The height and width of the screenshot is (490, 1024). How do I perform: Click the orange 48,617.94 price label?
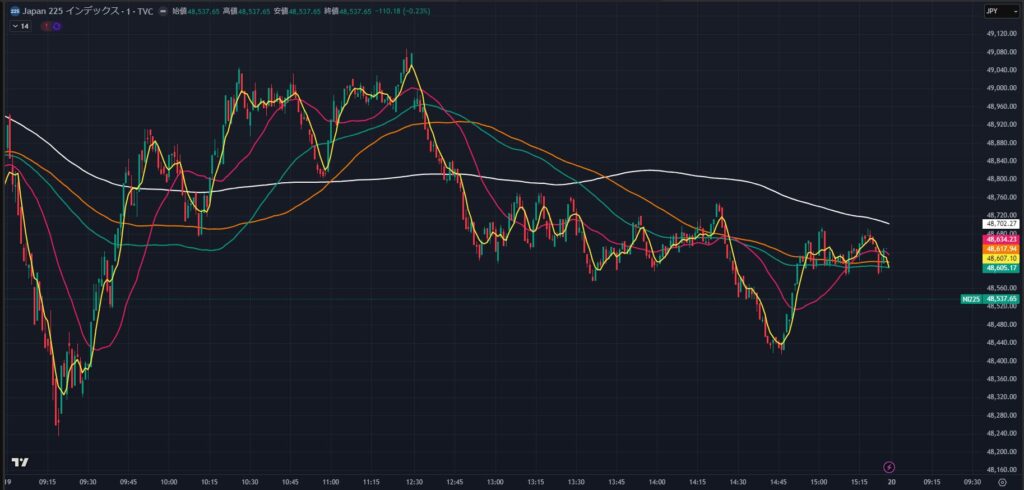coord(1000,249)
